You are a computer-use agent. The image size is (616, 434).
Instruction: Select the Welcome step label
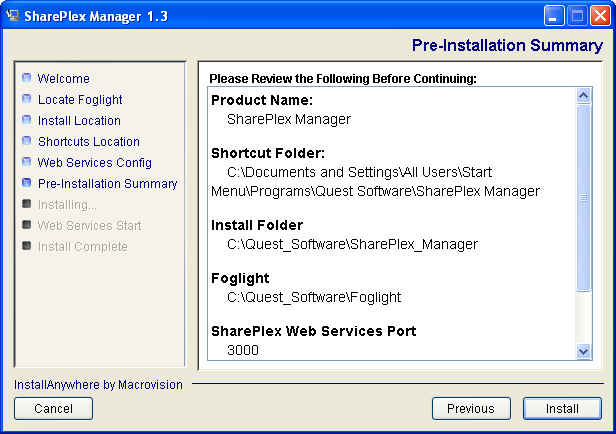tap(63, 79)
